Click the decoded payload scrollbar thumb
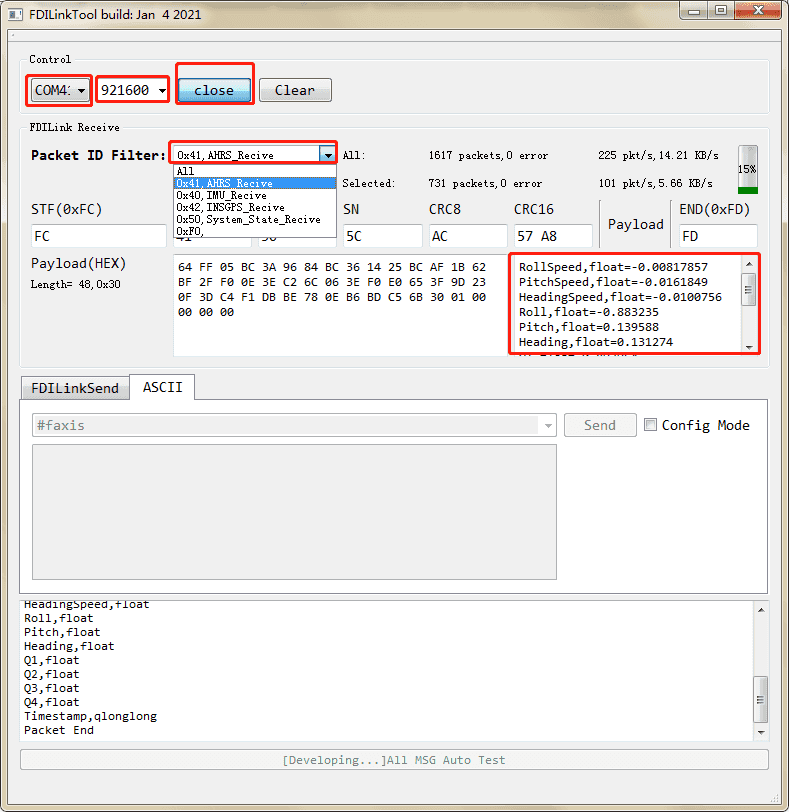The image size is (789, 812). point(749,289)
